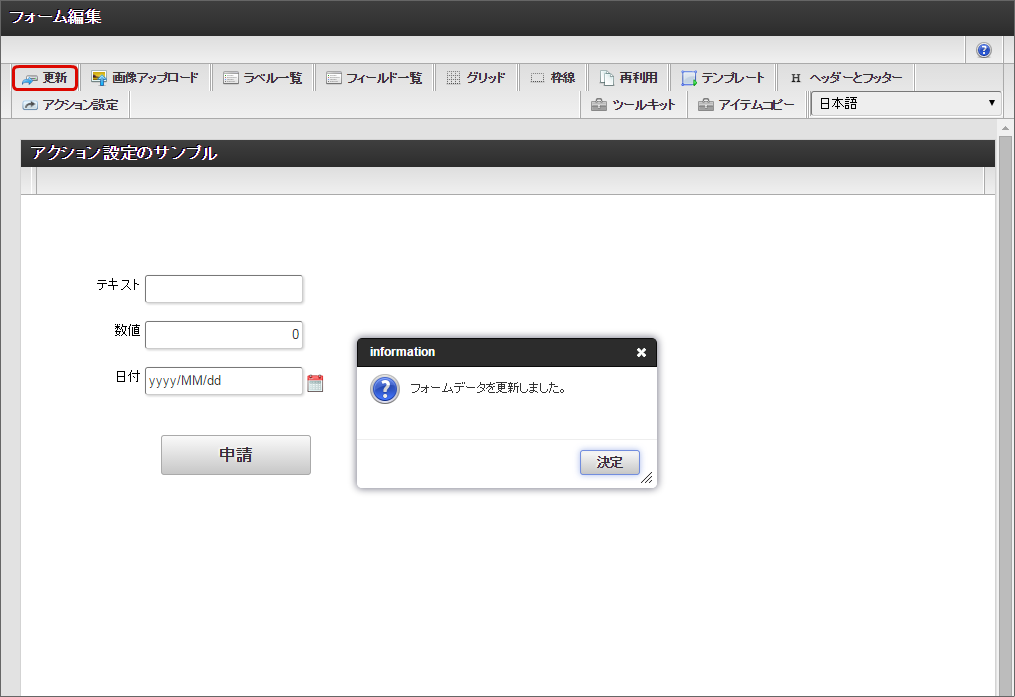This screenshot has width=1015, height=697.
Task: Click the 更新 update toolbar button
Action: pos(45,78)
